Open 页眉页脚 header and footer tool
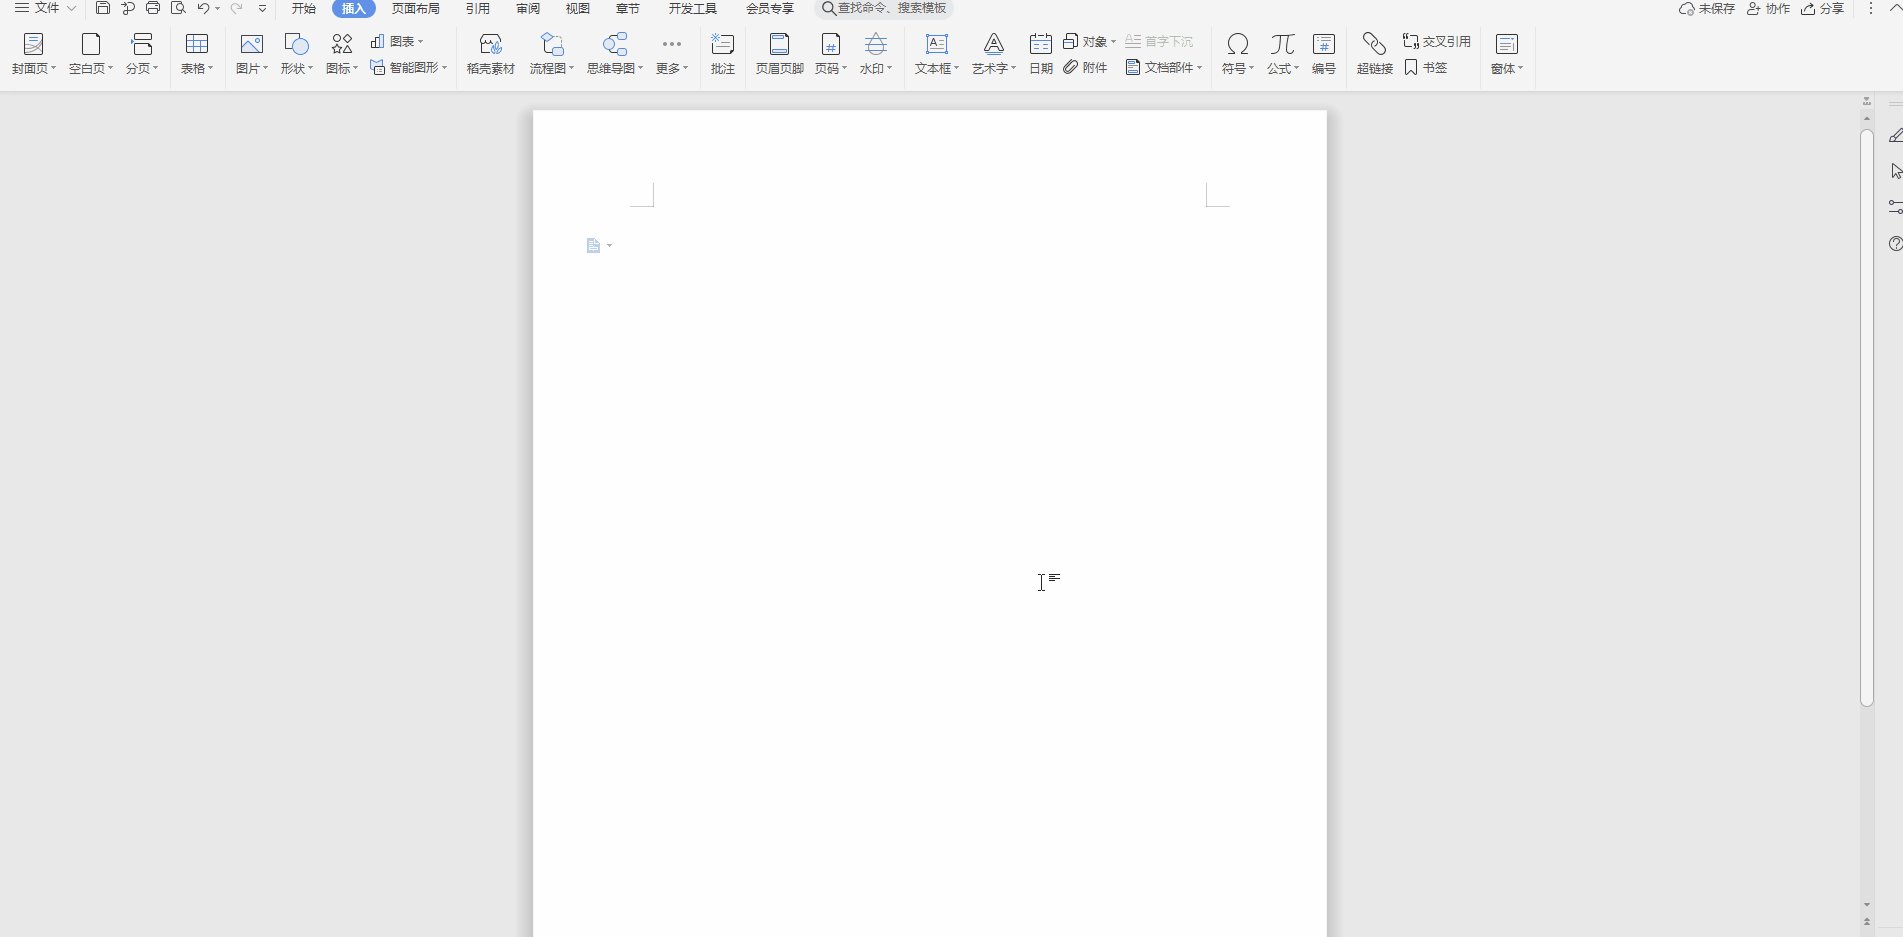 pos(779,53)
